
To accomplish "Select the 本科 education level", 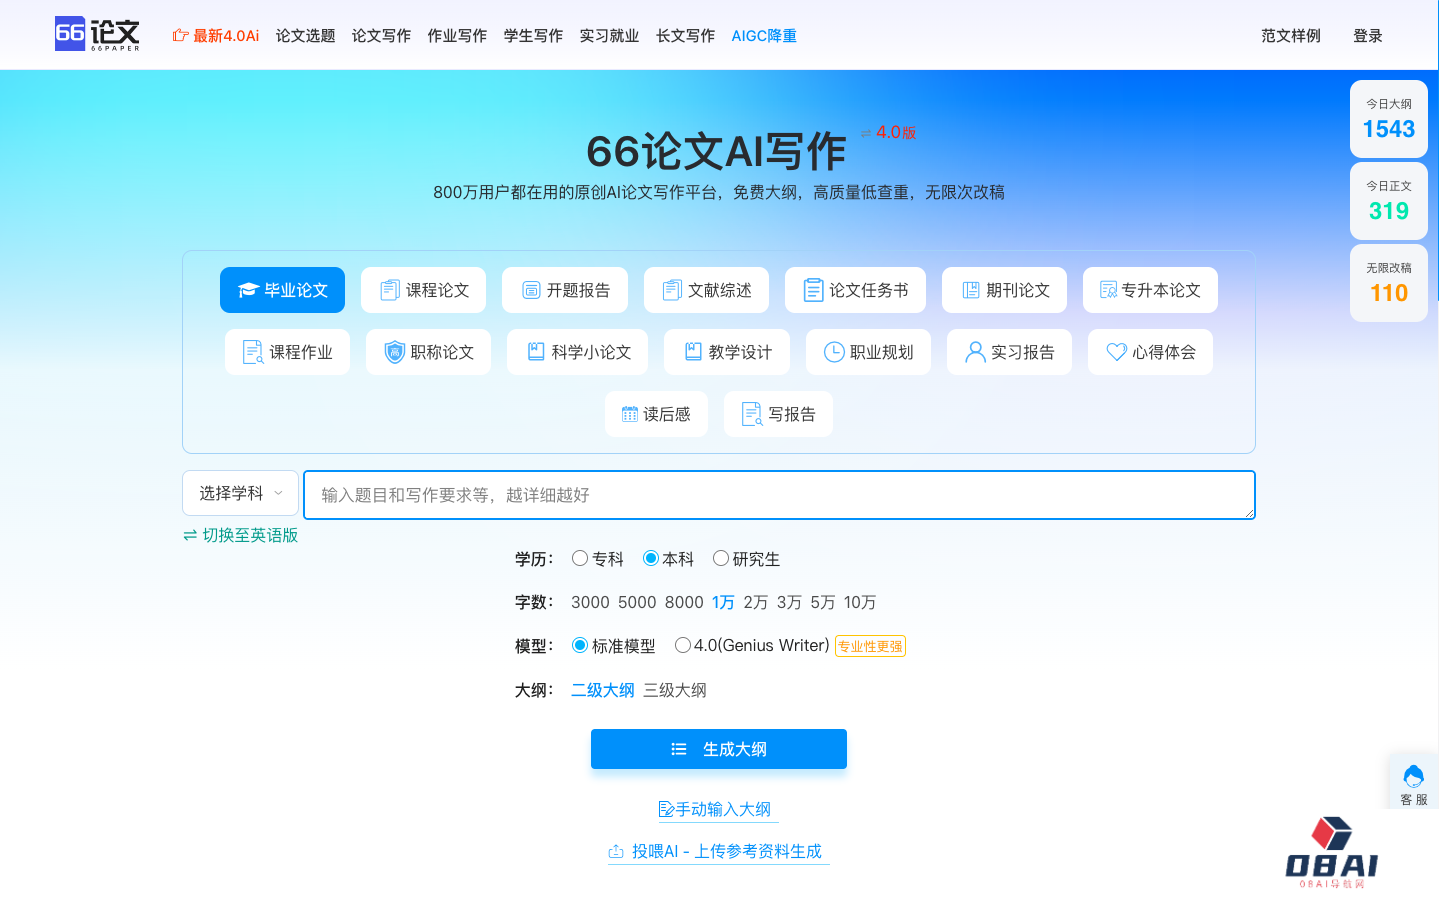I will (x=649, y=558).
